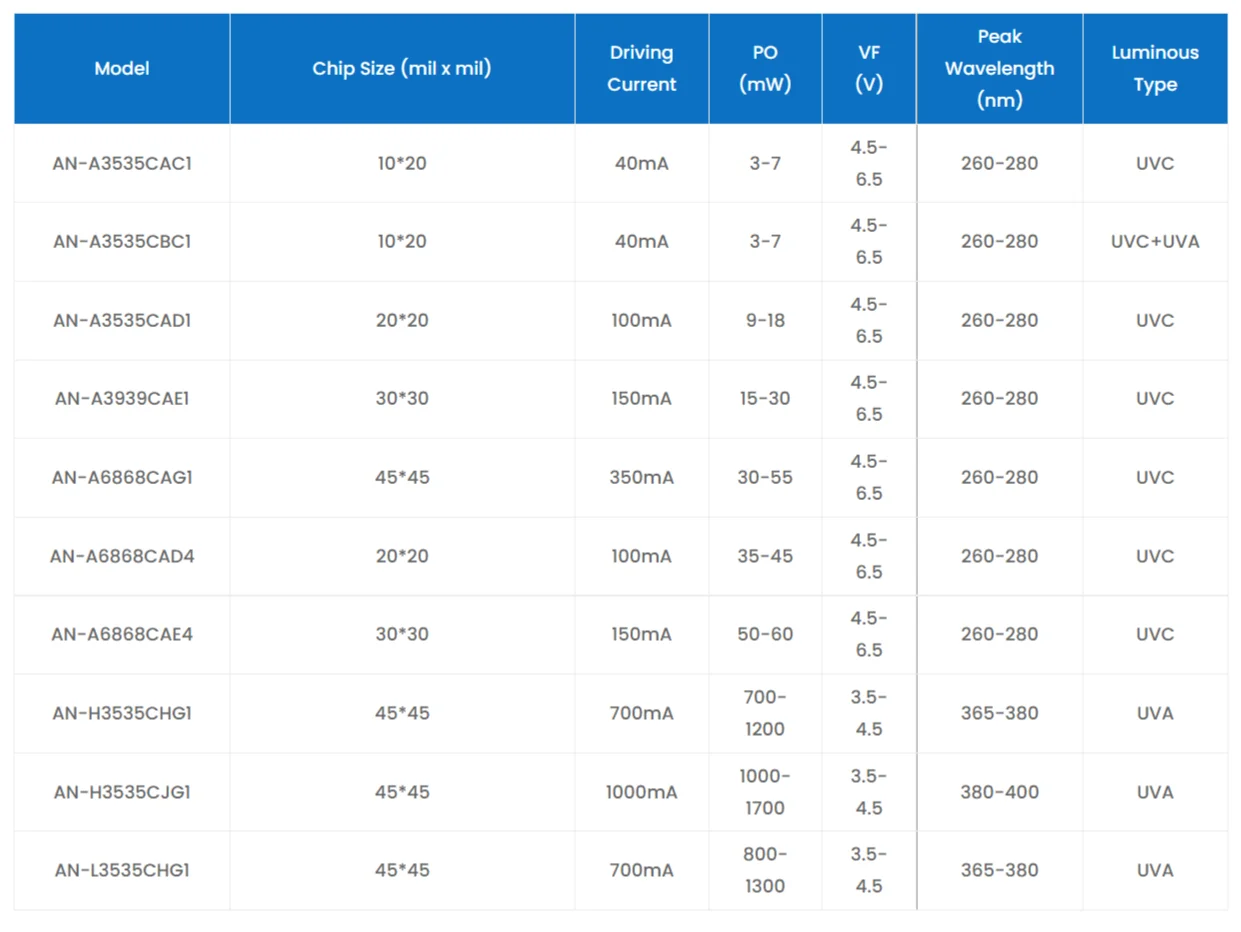Select model AN-A3535CBC1 cell
Image resolution: width=1241 pixels, height=932 pixels.
[x=122, y=242]
